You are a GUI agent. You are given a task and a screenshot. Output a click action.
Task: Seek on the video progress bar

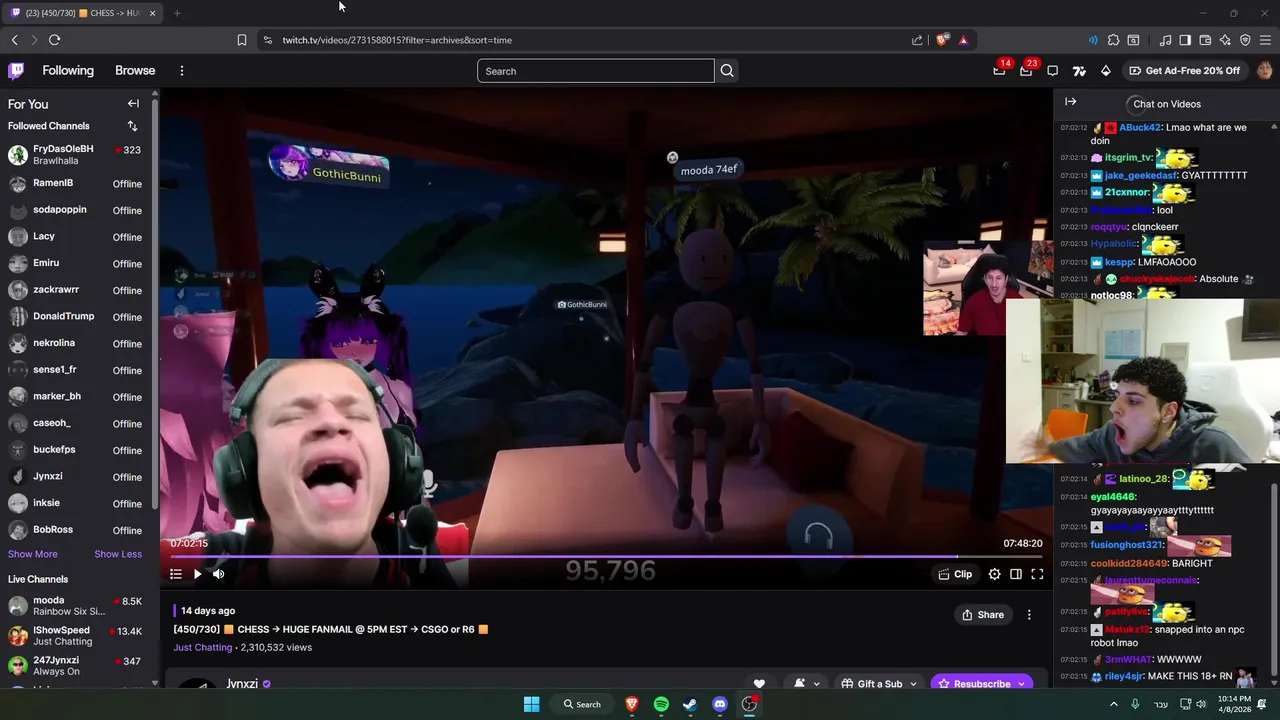point(606,557)
